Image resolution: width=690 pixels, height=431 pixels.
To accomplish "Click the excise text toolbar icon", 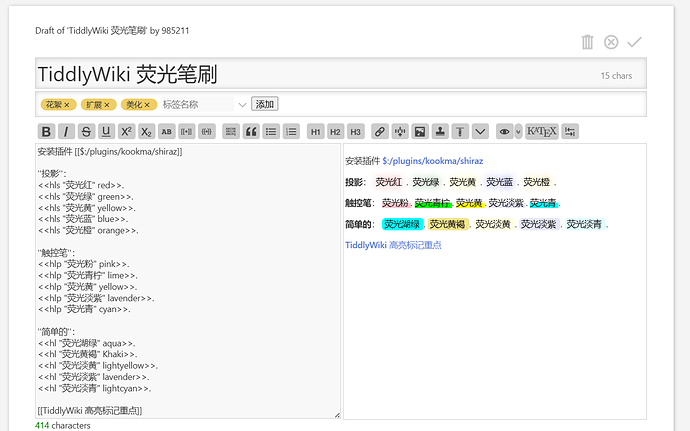I will 400,131.
